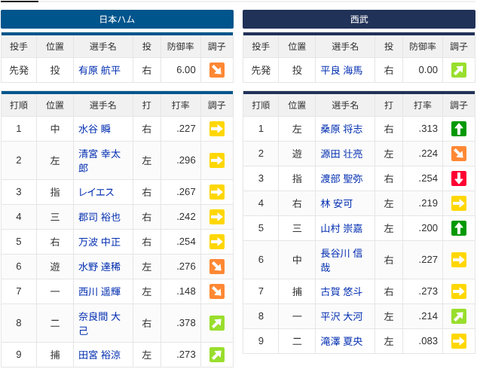
Task: Click 有原 航平's orange down-right condition arrow
Action: pos(217,70)
